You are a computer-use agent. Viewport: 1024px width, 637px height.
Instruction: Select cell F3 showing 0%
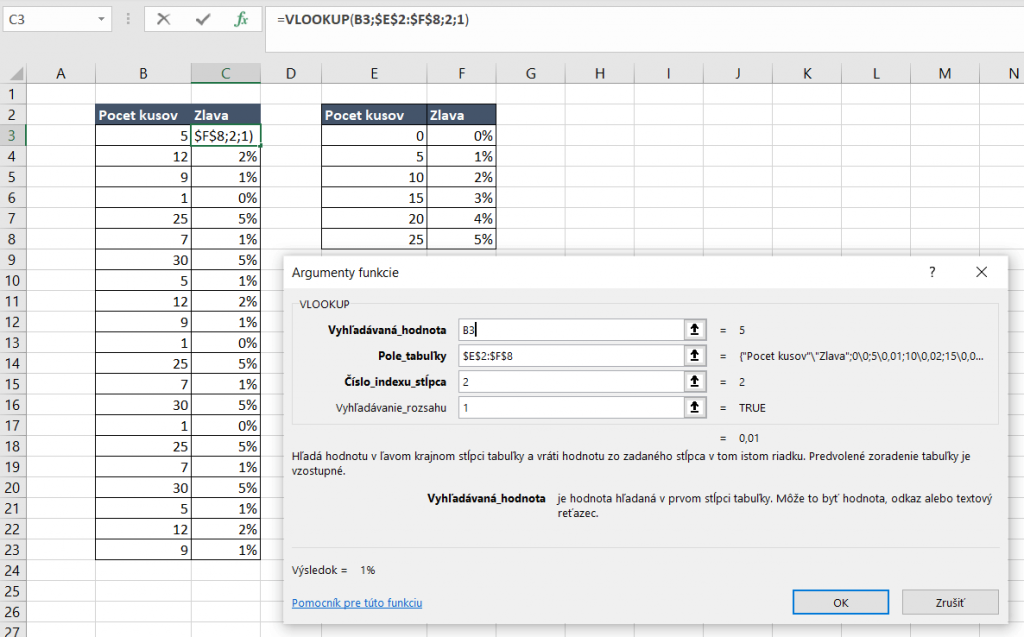pyautogui.click(x=462, y=135)
